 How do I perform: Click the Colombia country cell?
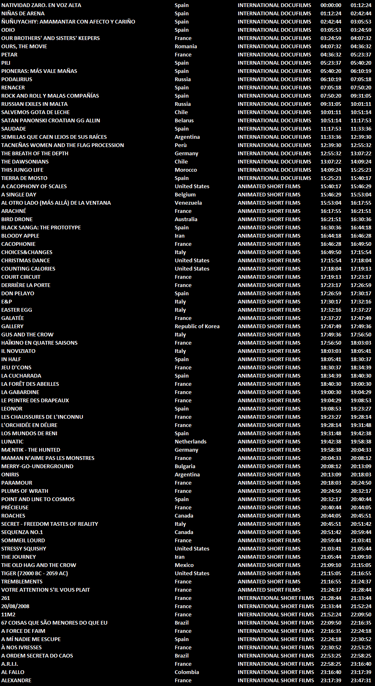pos(187,672)
